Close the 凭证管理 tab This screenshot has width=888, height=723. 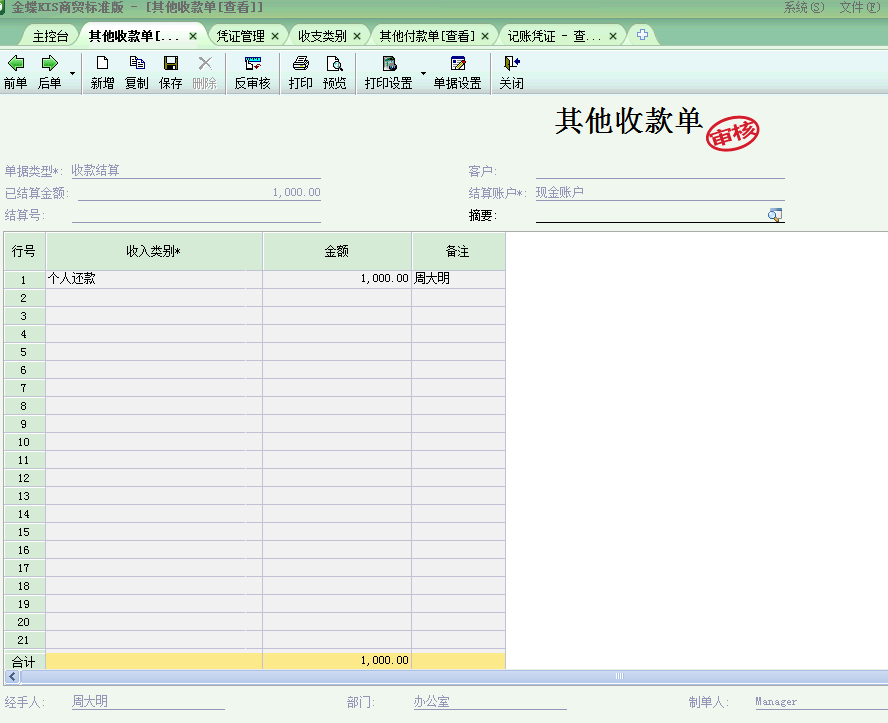pos(275,36)
